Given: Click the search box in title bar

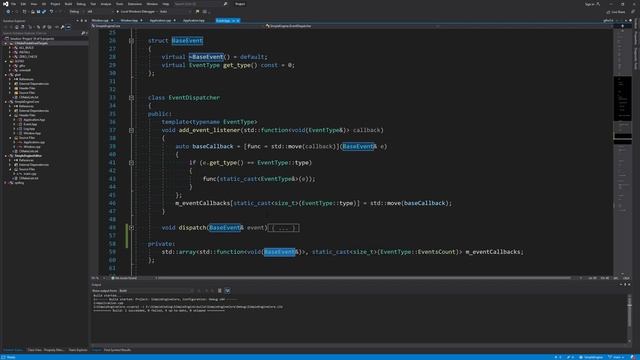Looking at the screenshot, I should point(200,4).
